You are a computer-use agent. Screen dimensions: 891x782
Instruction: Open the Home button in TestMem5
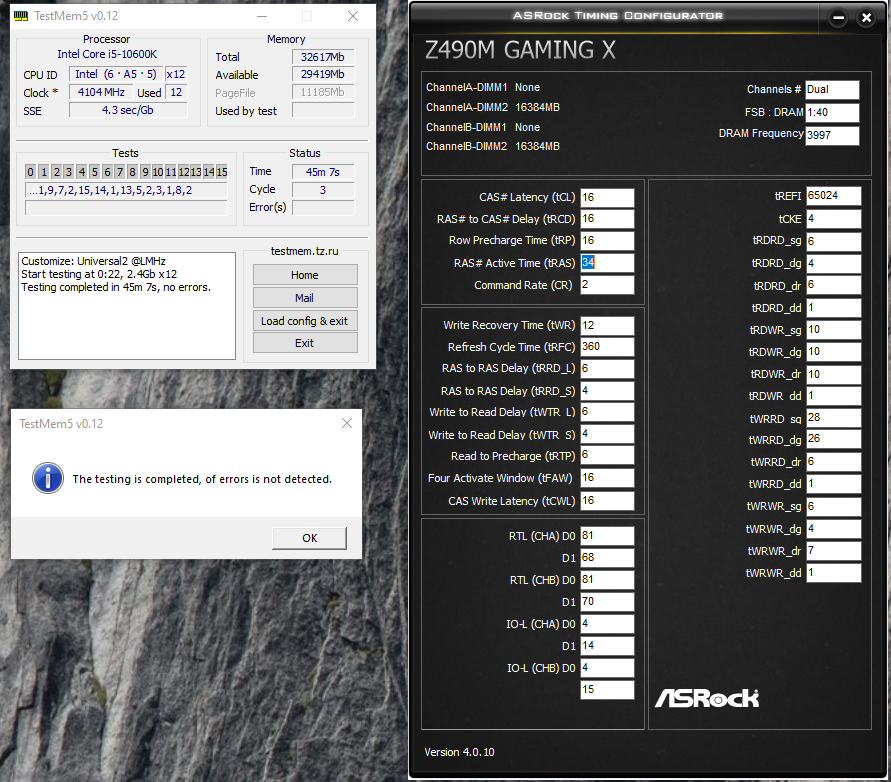click(x=305, y=275)
